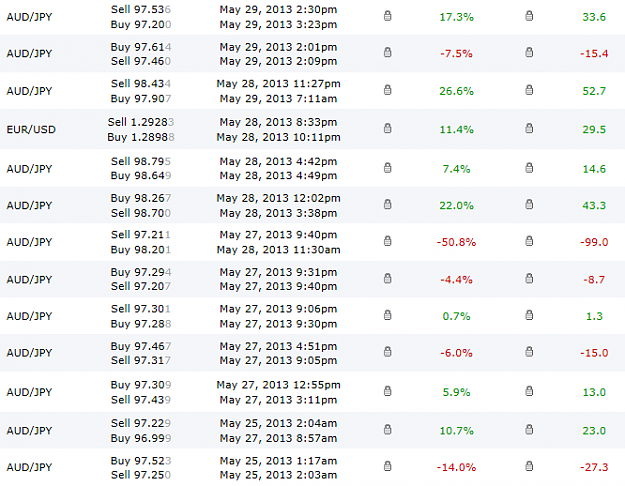Click the lock icon next to 29.5 pips

point(529,128)
